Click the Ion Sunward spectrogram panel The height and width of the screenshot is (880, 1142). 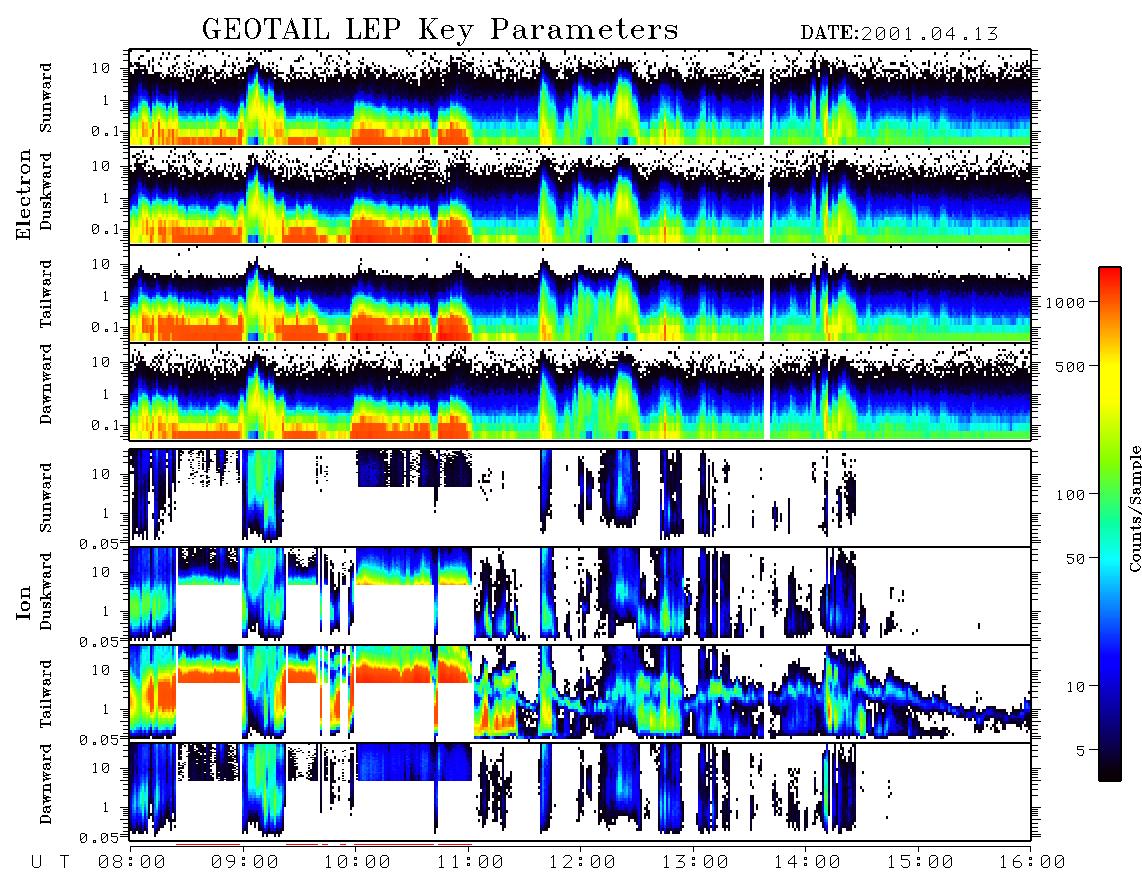pos(580,498)
